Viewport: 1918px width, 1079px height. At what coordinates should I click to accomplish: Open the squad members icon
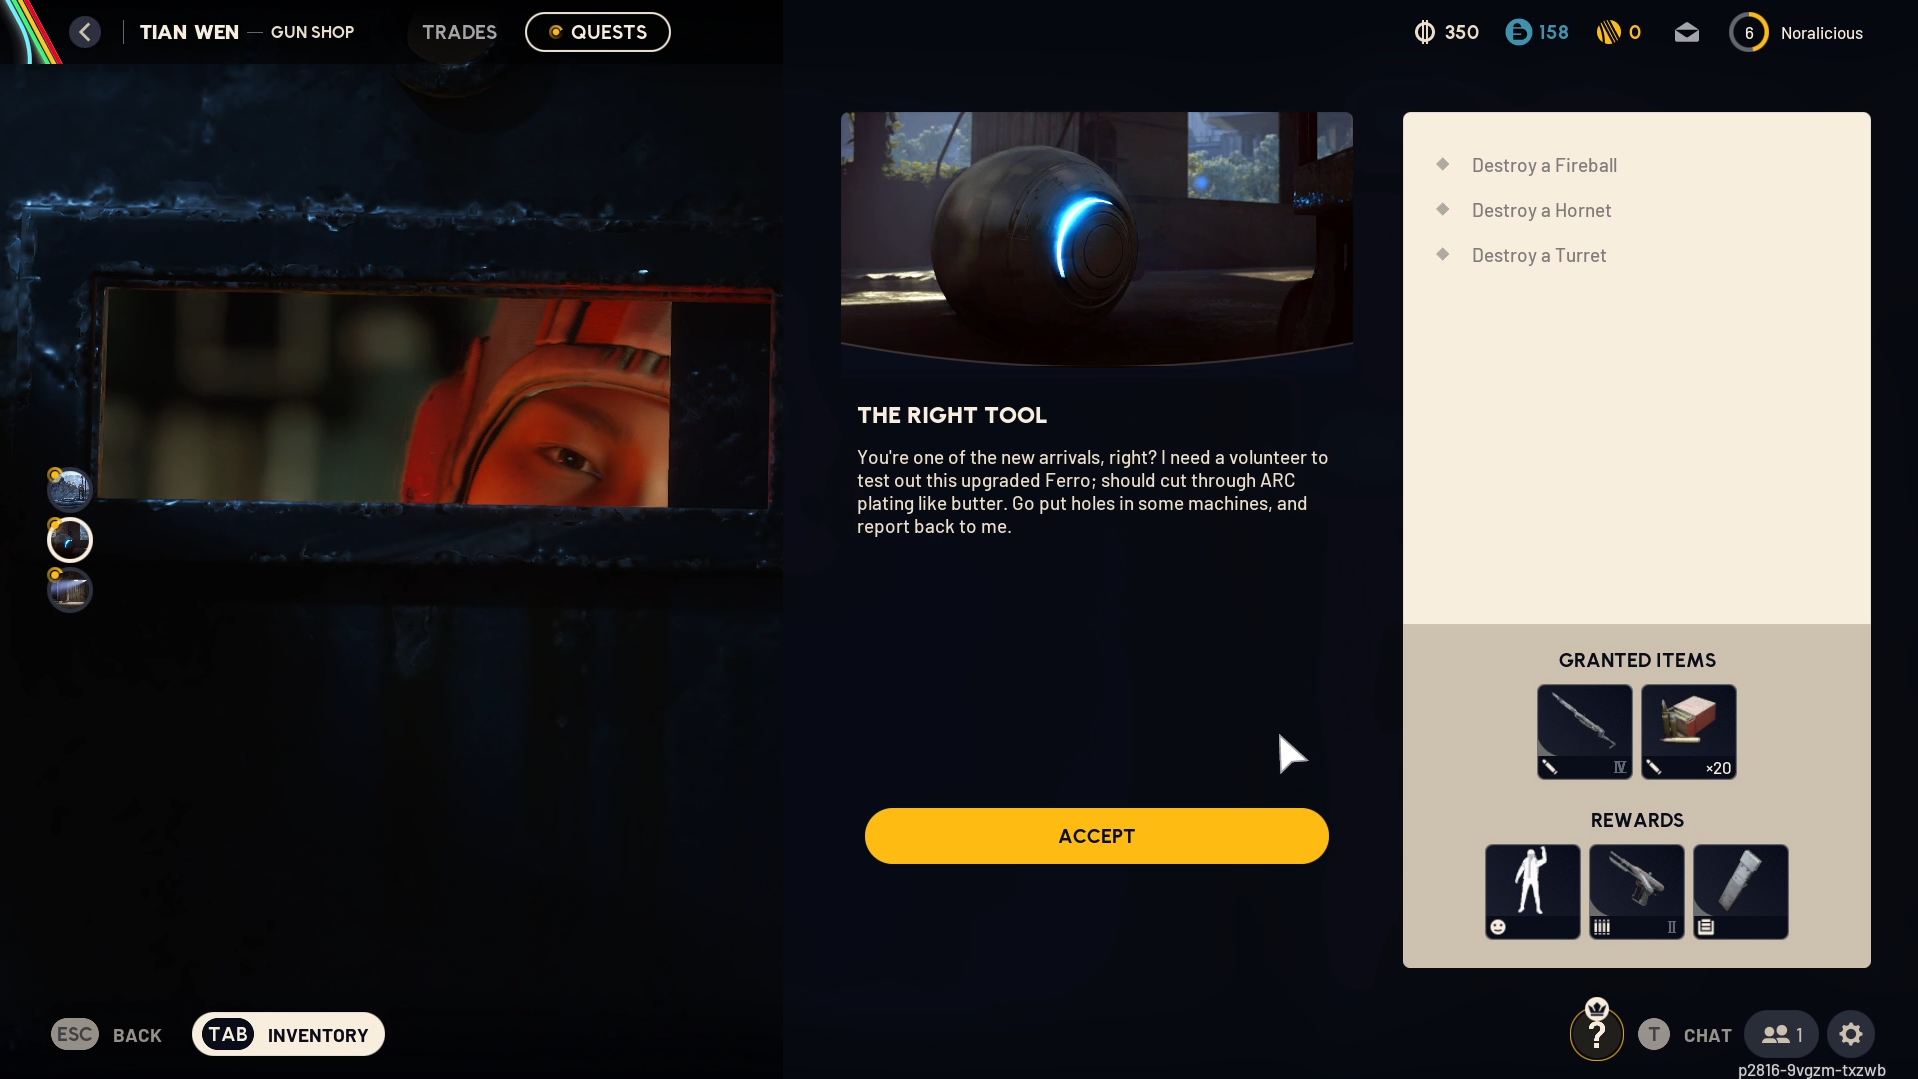coord(1781,1034)
